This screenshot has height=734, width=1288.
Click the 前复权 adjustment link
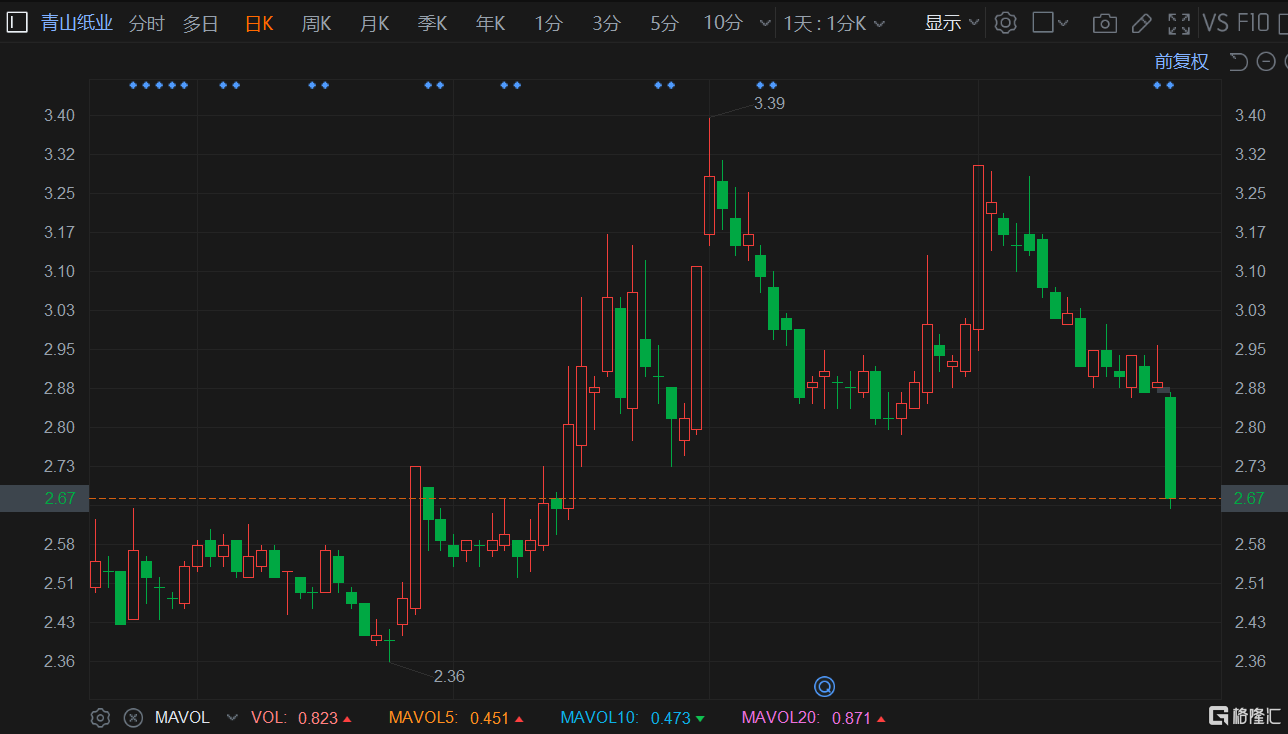click(x=1181, y=62)
